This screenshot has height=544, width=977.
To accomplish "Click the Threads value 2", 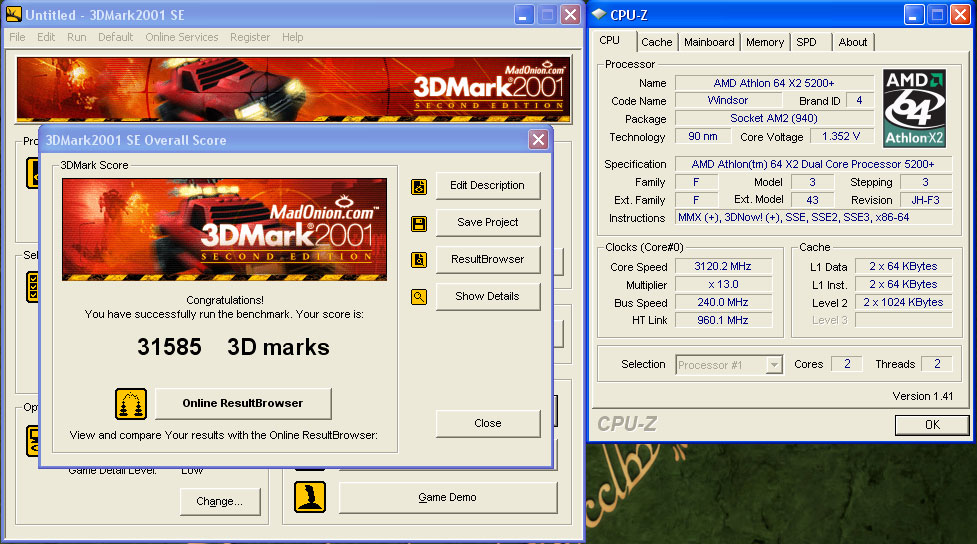I will [x=936, y=364].
